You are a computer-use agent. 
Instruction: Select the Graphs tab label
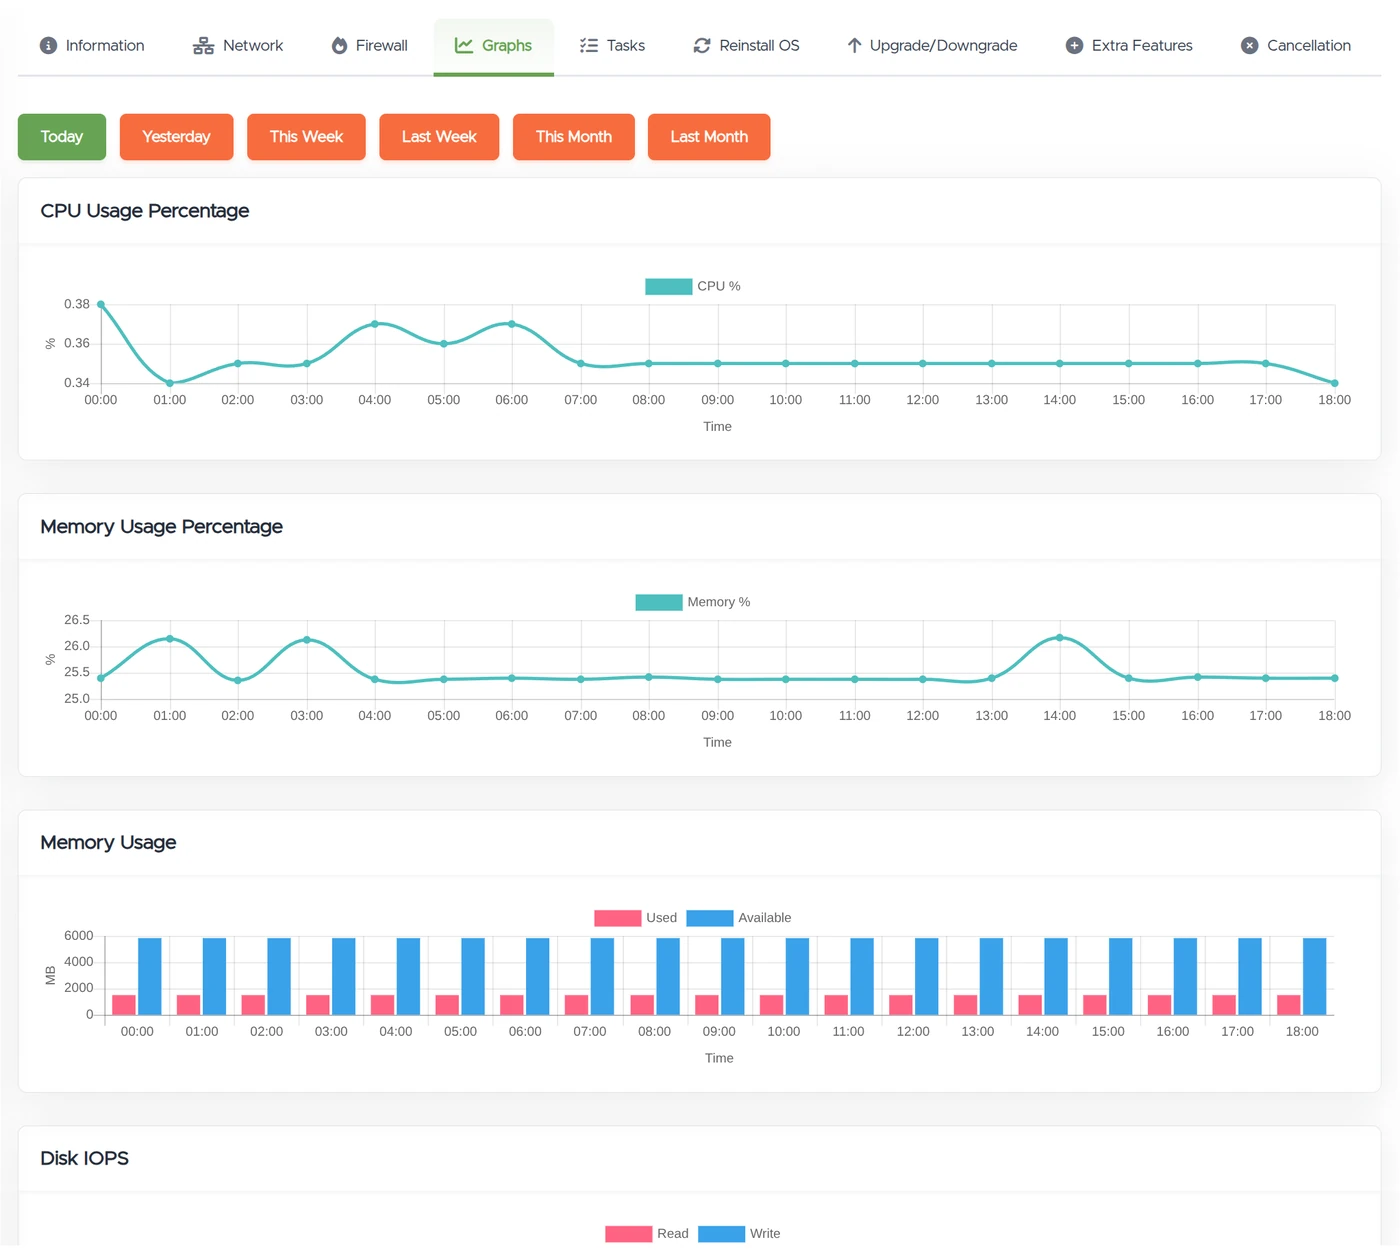tap(507, 46)
